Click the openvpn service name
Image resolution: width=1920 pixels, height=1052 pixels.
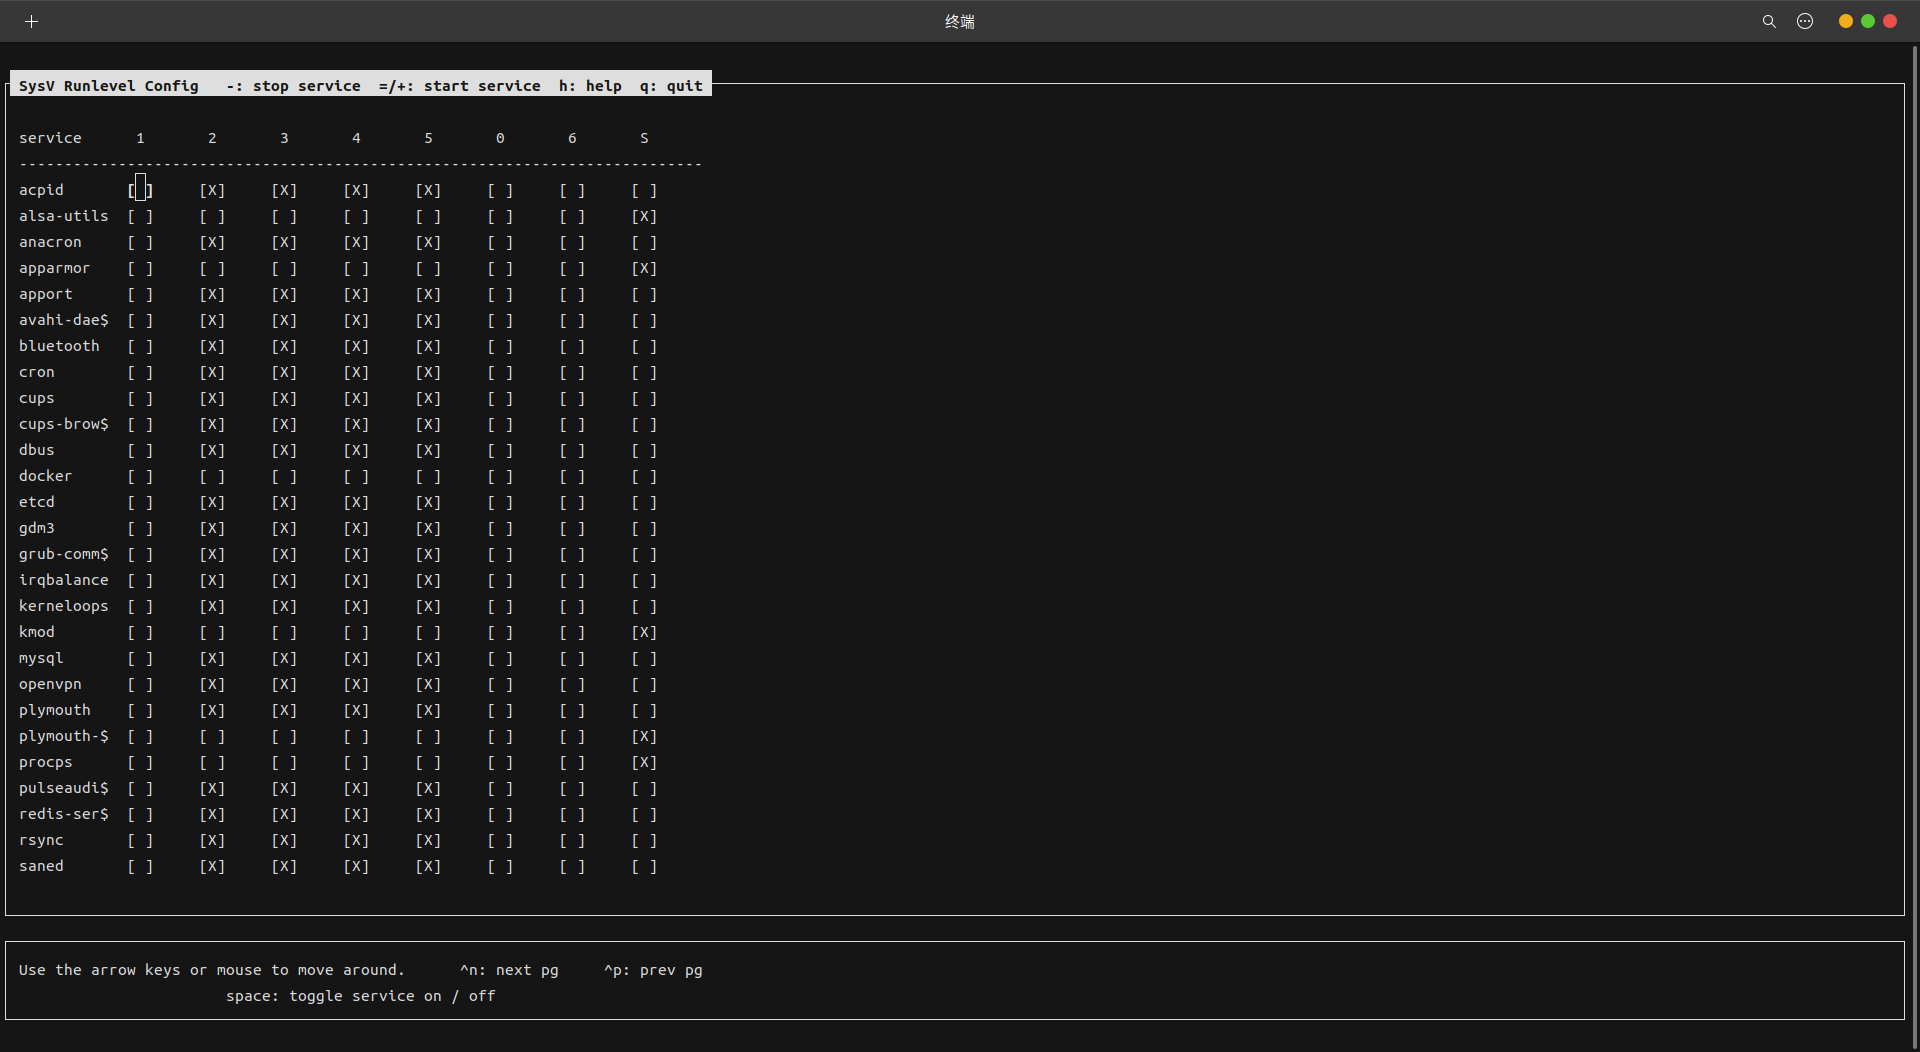[x=50, y=684]
